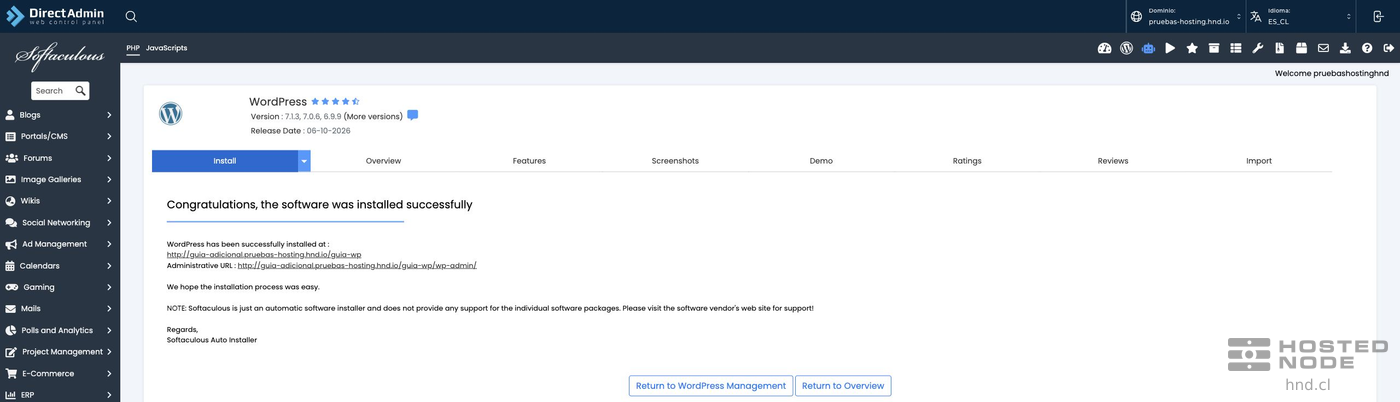Click the sidebar search magnifier icon
Screen dimensions: 1400x402
[80, 91]
